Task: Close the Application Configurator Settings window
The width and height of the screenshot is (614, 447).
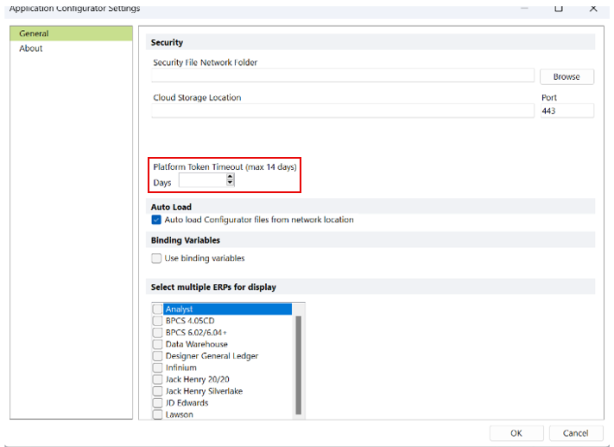Action: (594, 8)
